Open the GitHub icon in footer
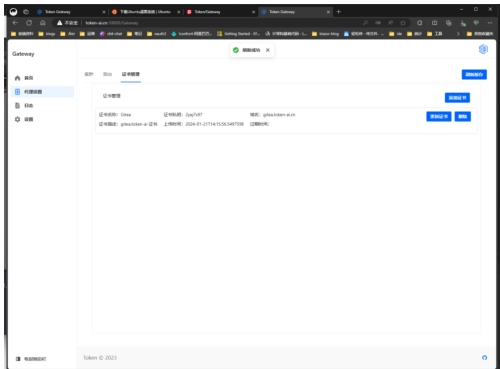Screen dimensions: 500x369 point(484,358)
